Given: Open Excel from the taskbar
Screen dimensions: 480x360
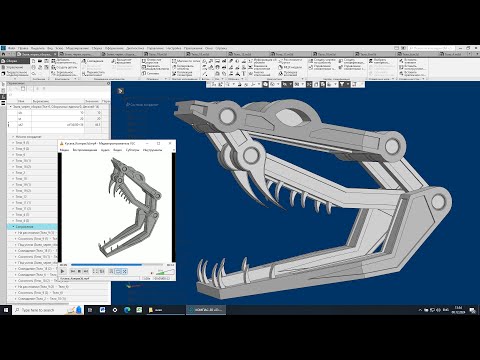Looking at the screenshot, I should [x=139, y=310].
